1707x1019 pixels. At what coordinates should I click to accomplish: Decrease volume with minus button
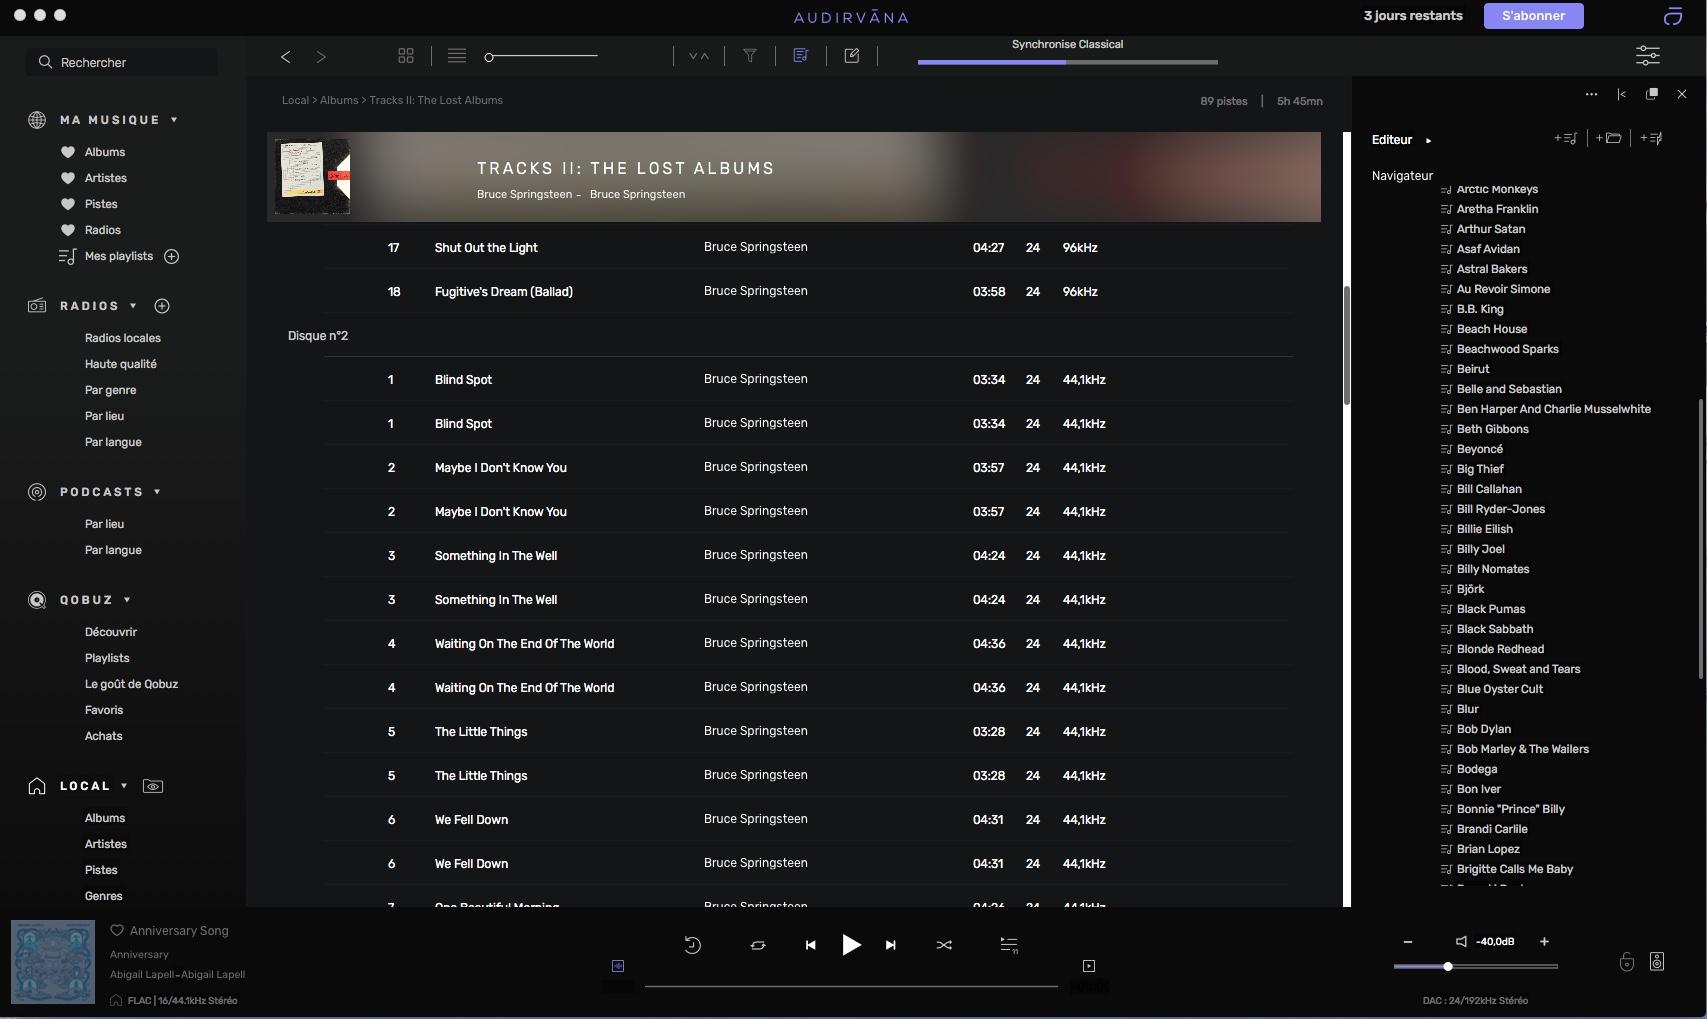(x=1408, y=942)
